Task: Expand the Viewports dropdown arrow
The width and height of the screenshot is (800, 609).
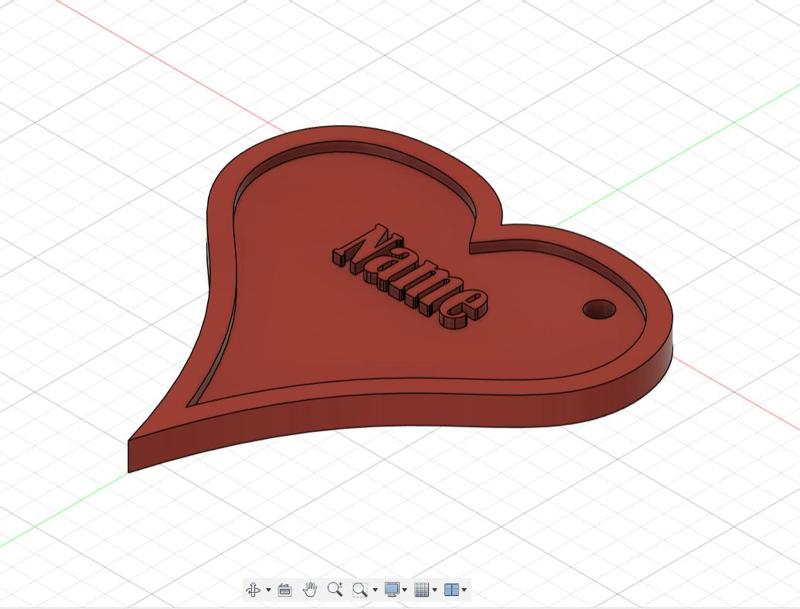Action: [x=465, y=590]
